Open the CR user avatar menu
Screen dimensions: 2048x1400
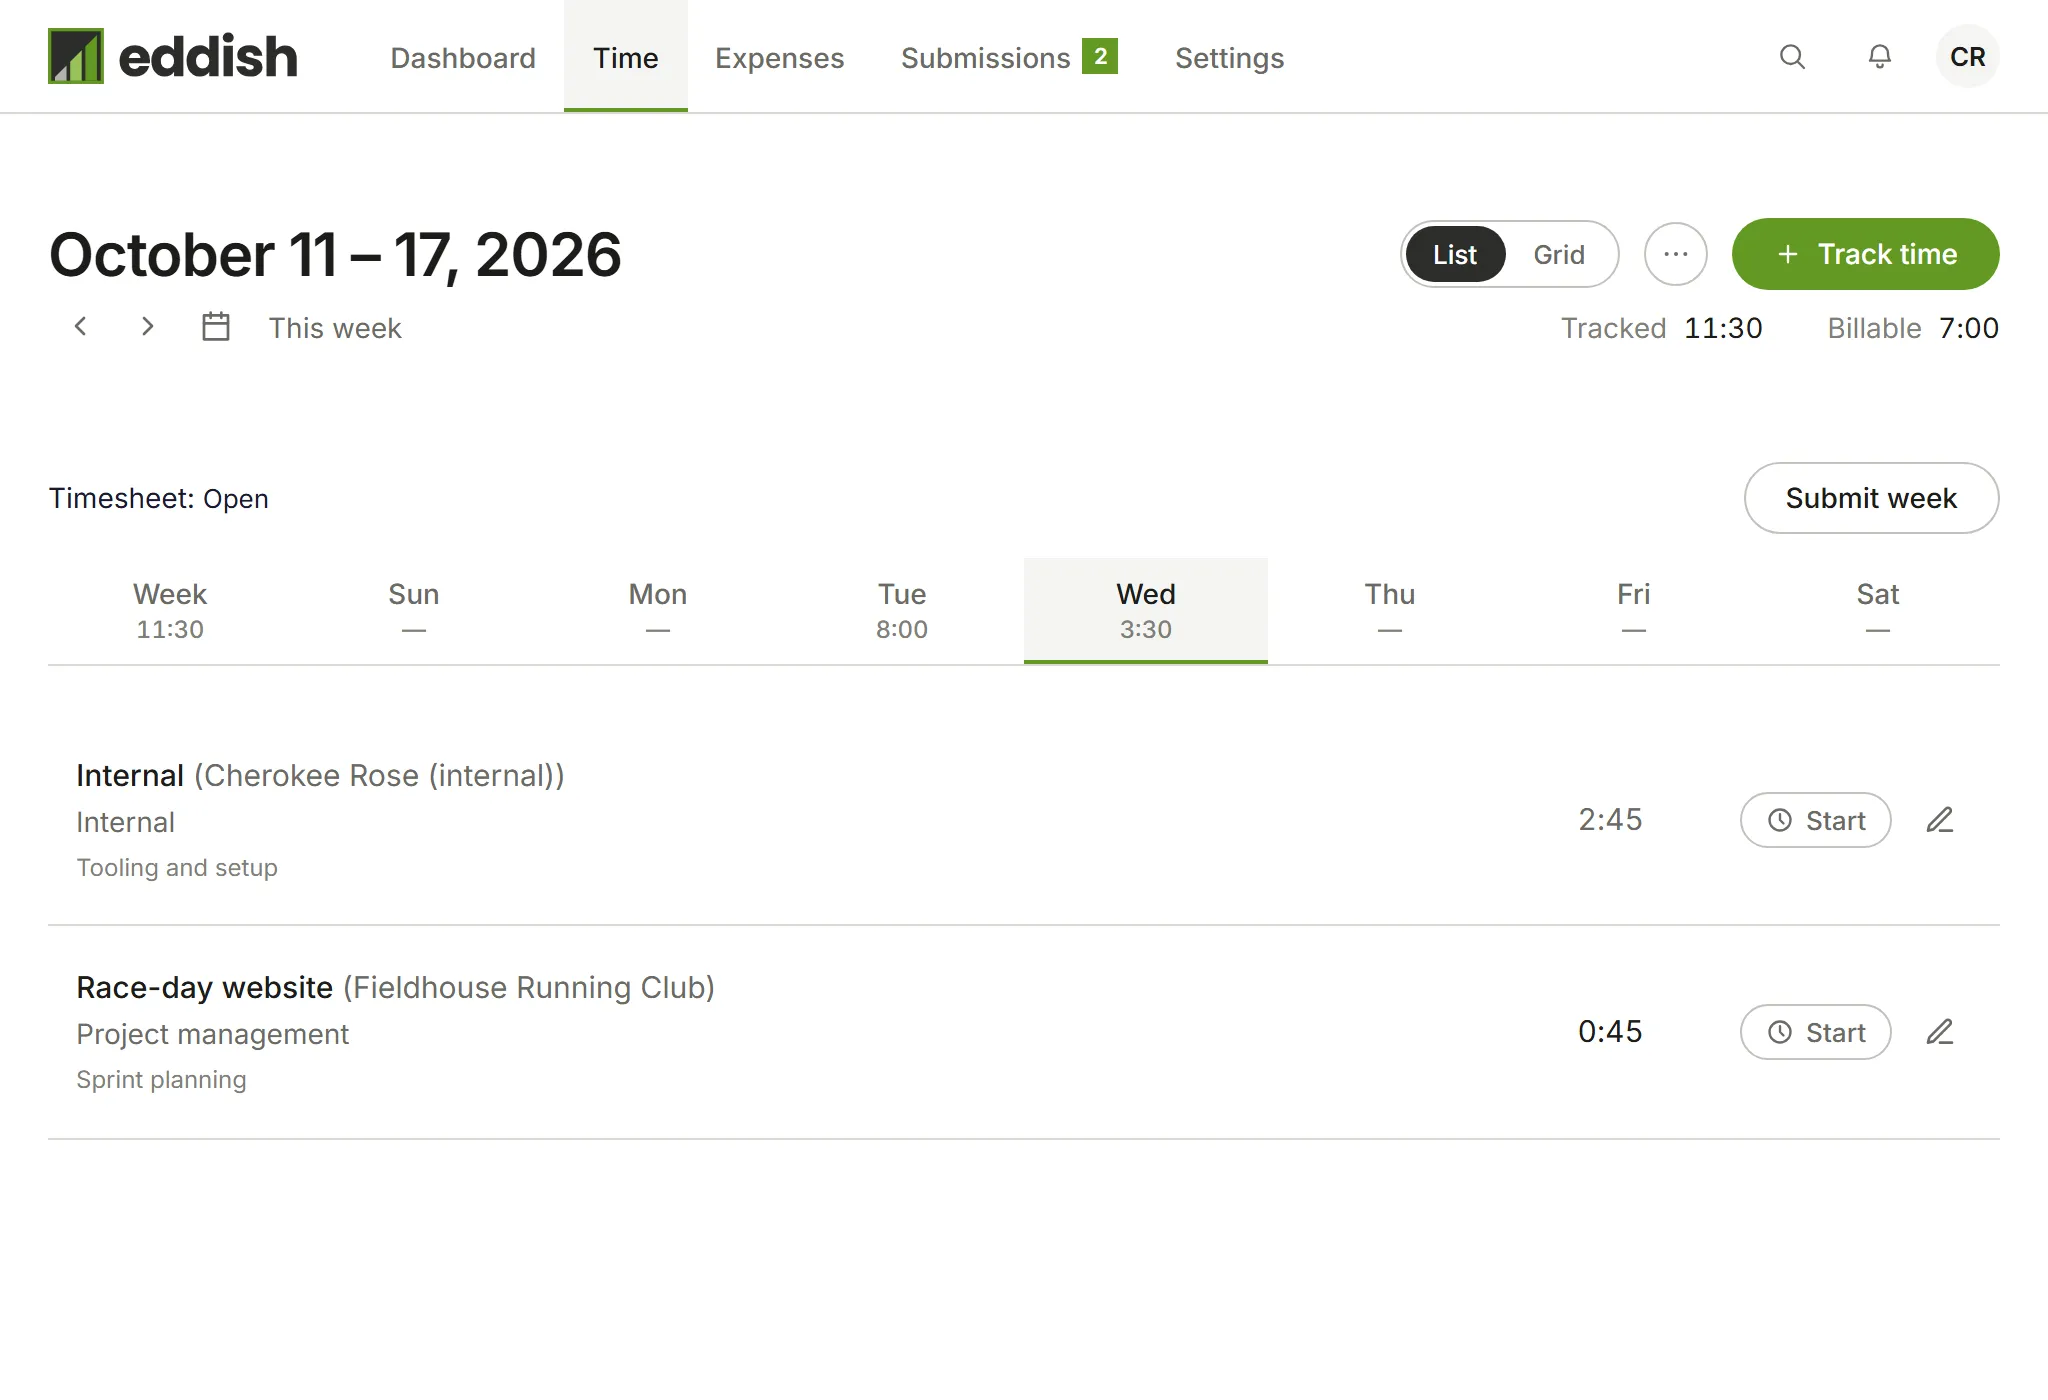point(1967,57)
